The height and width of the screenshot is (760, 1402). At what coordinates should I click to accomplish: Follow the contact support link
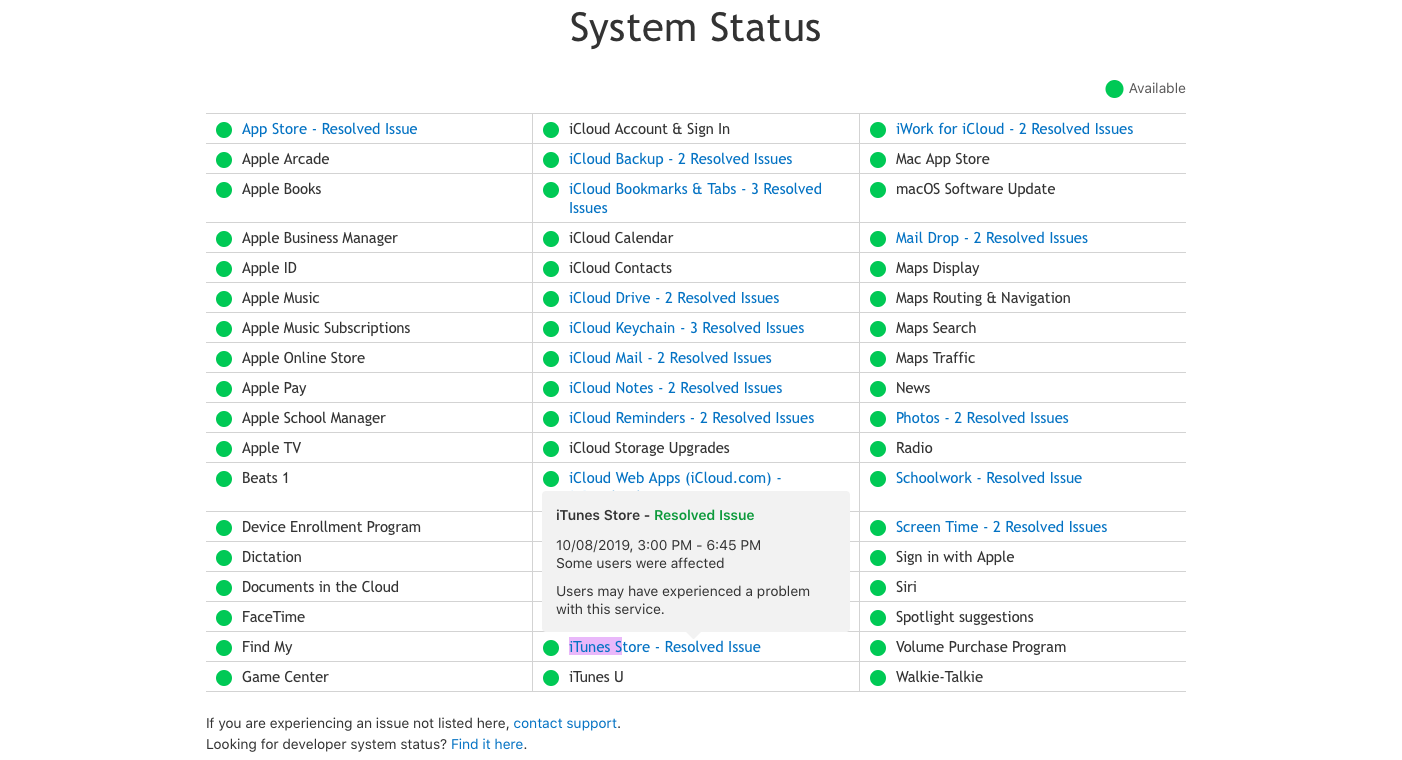tap(565, 723)
